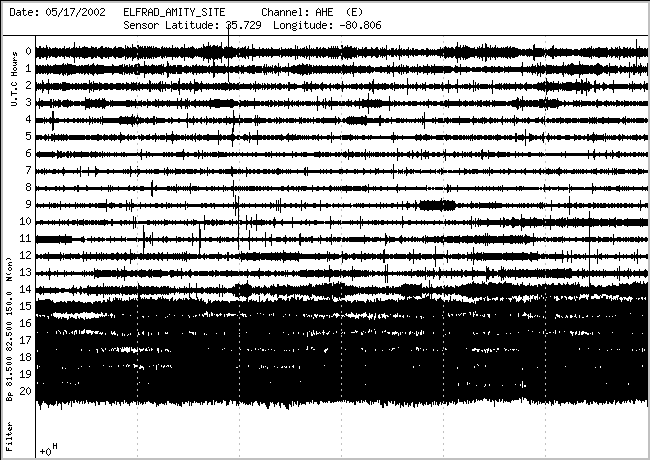Screen dimensions: 650x460
Task: Click hour label "6" on the axis
Action: 28,153
